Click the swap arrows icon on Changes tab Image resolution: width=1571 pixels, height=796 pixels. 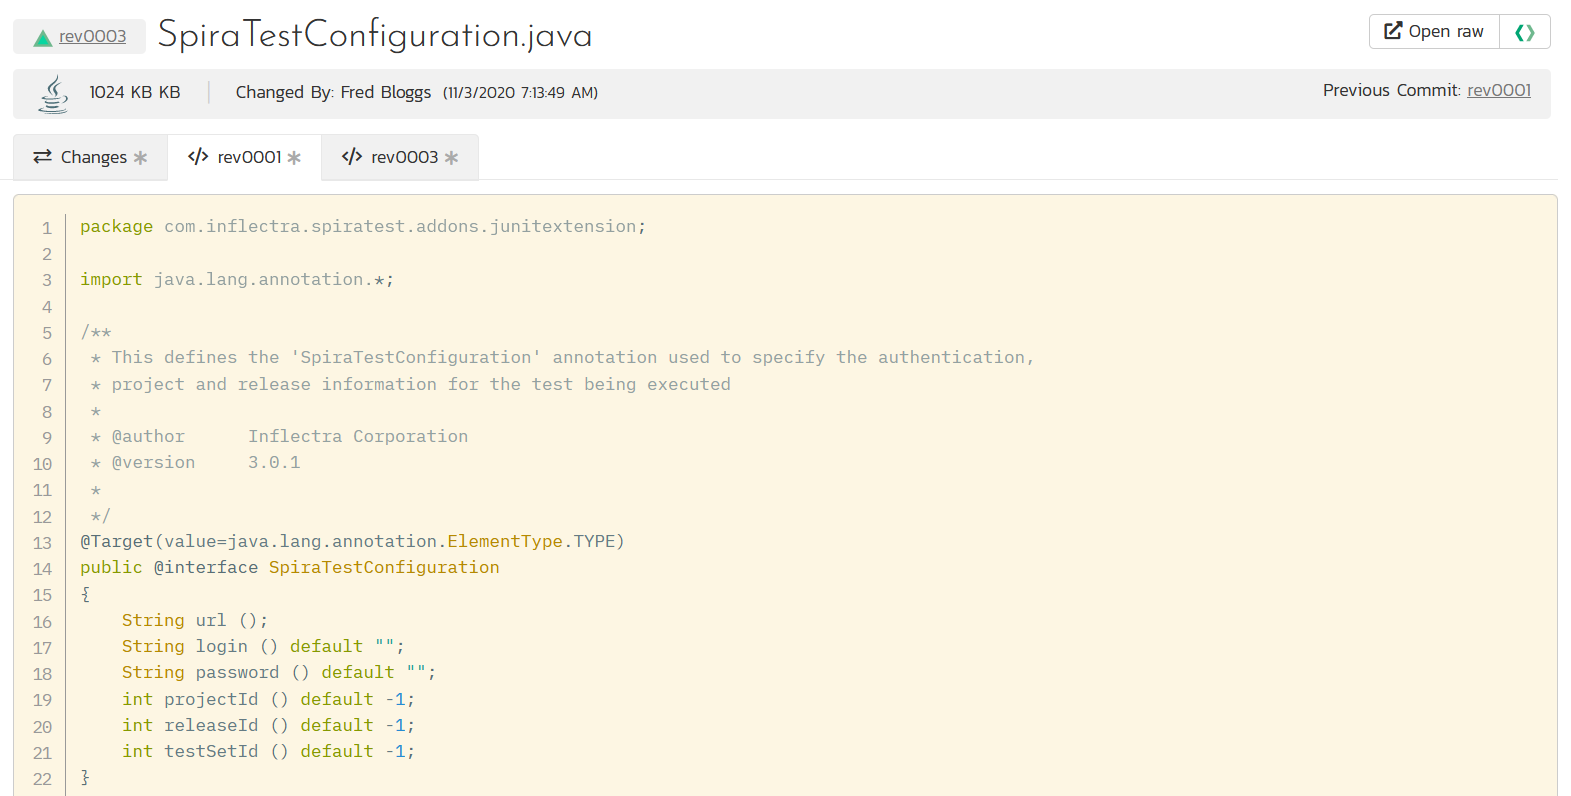[x=42, y=157]
